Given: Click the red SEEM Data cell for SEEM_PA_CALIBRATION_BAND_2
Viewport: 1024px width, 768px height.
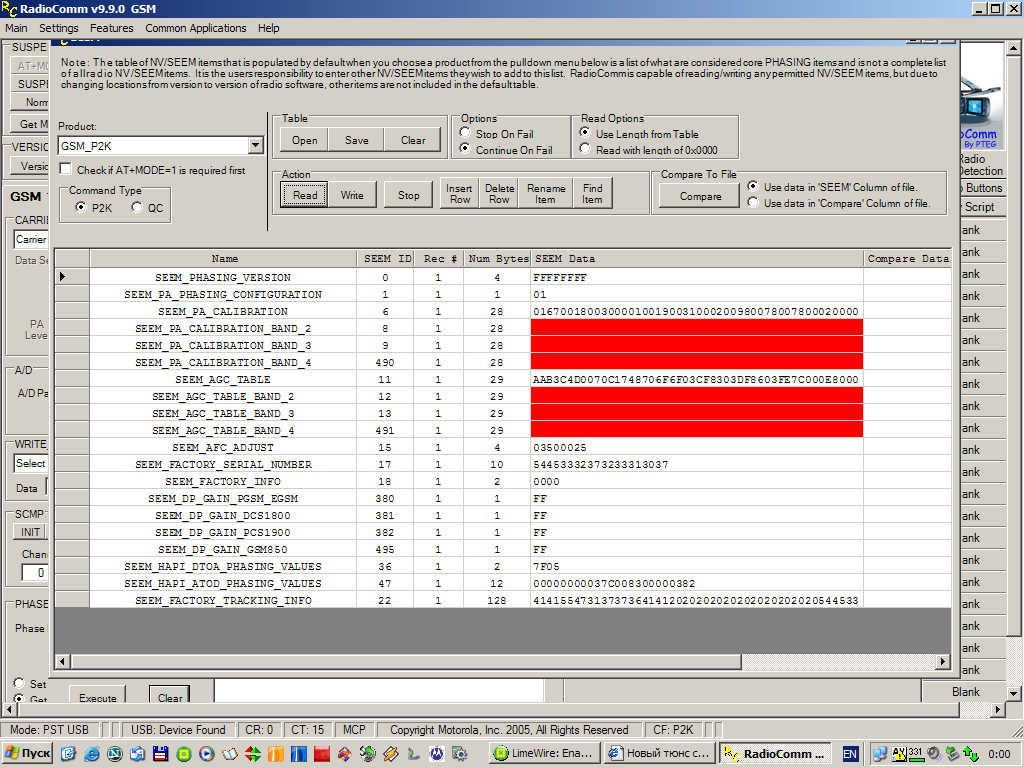Looking at the screenshot, I should point(697,328).
